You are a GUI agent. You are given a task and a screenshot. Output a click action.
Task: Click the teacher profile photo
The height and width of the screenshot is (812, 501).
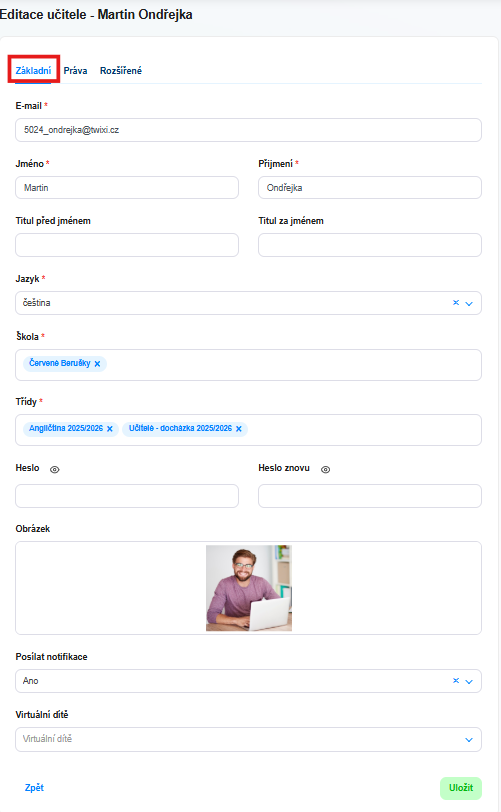(249, 588)
